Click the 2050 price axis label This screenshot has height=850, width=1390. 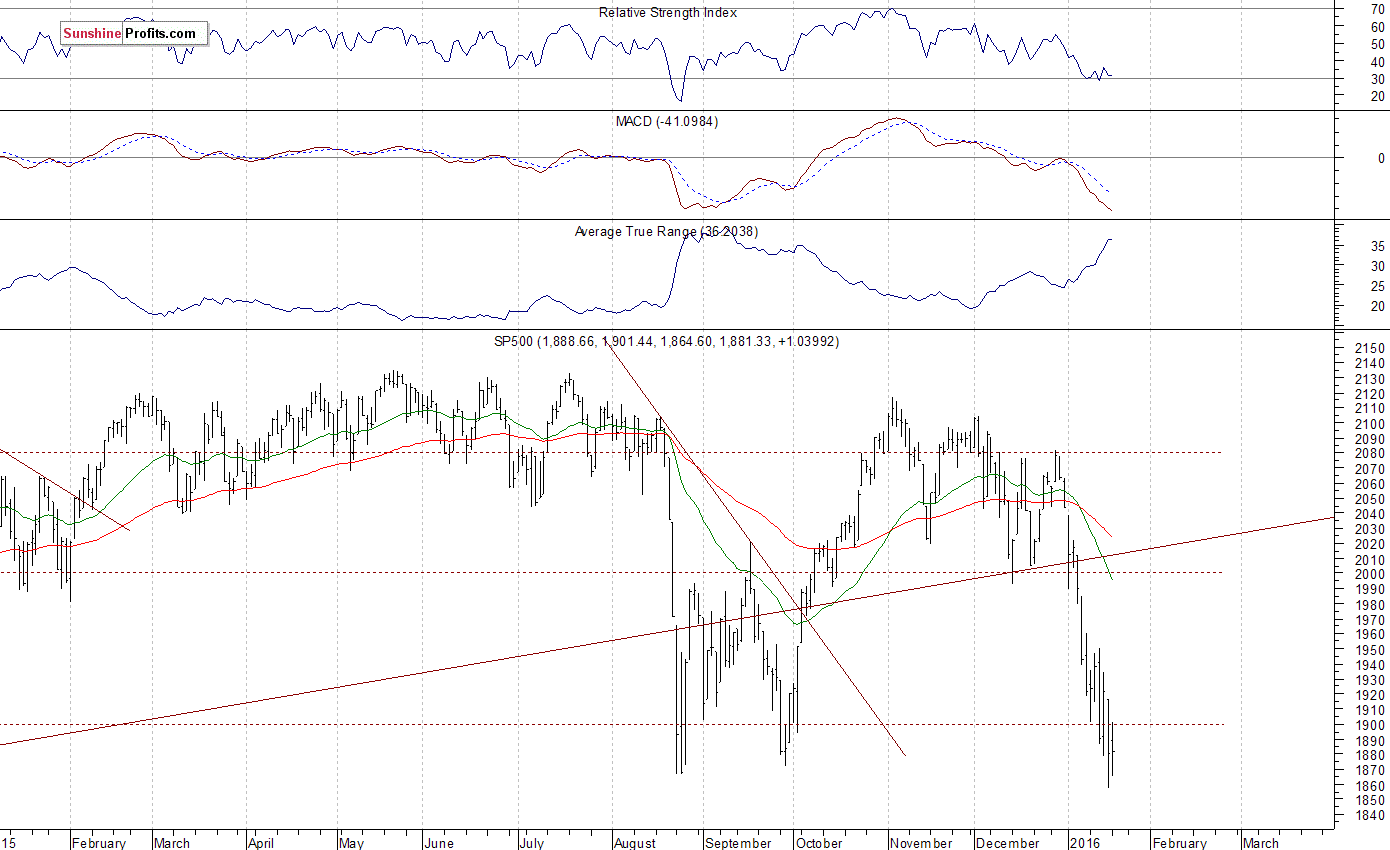click(x=1370, y=499)
